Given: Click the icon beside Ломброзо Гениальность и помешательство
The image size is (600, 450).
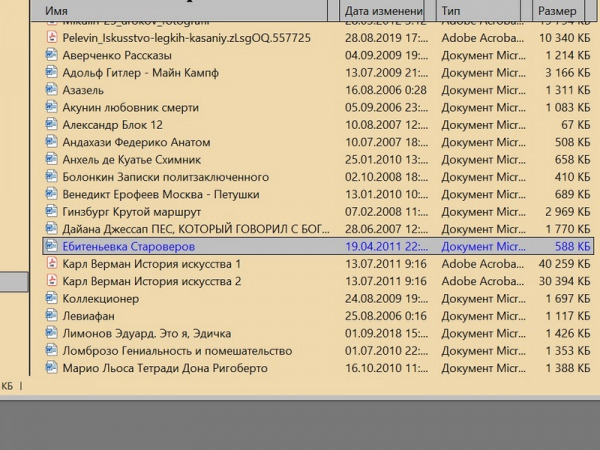Looking at the screenshot, I should click(x=51, y=351).
